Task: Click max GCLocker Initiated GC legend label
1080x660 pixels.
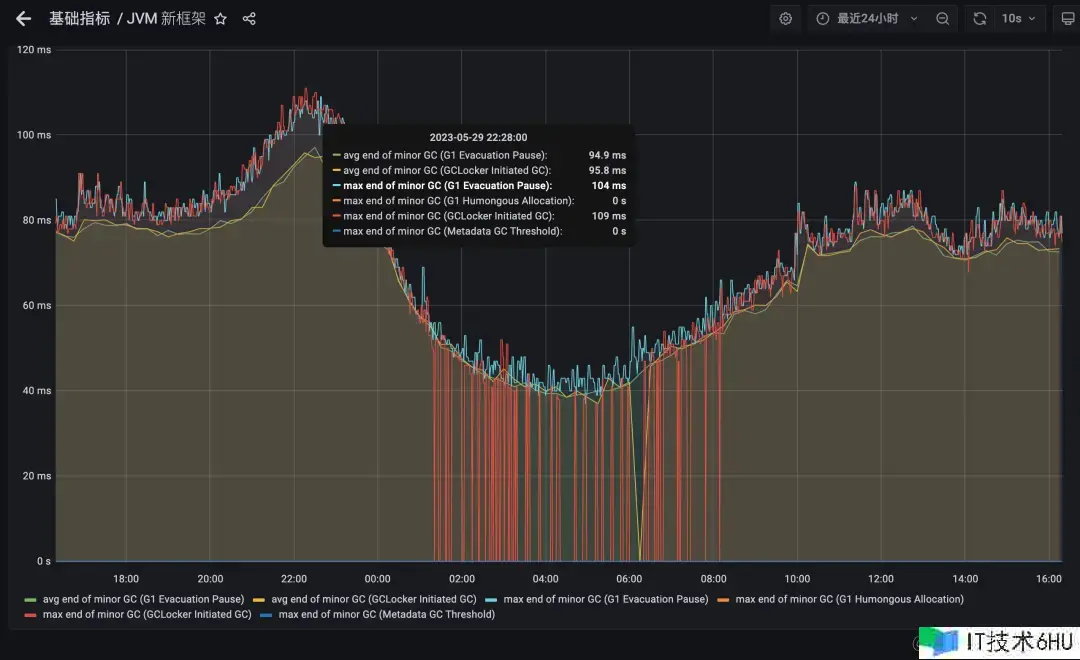Action: [x=147, y=615]
